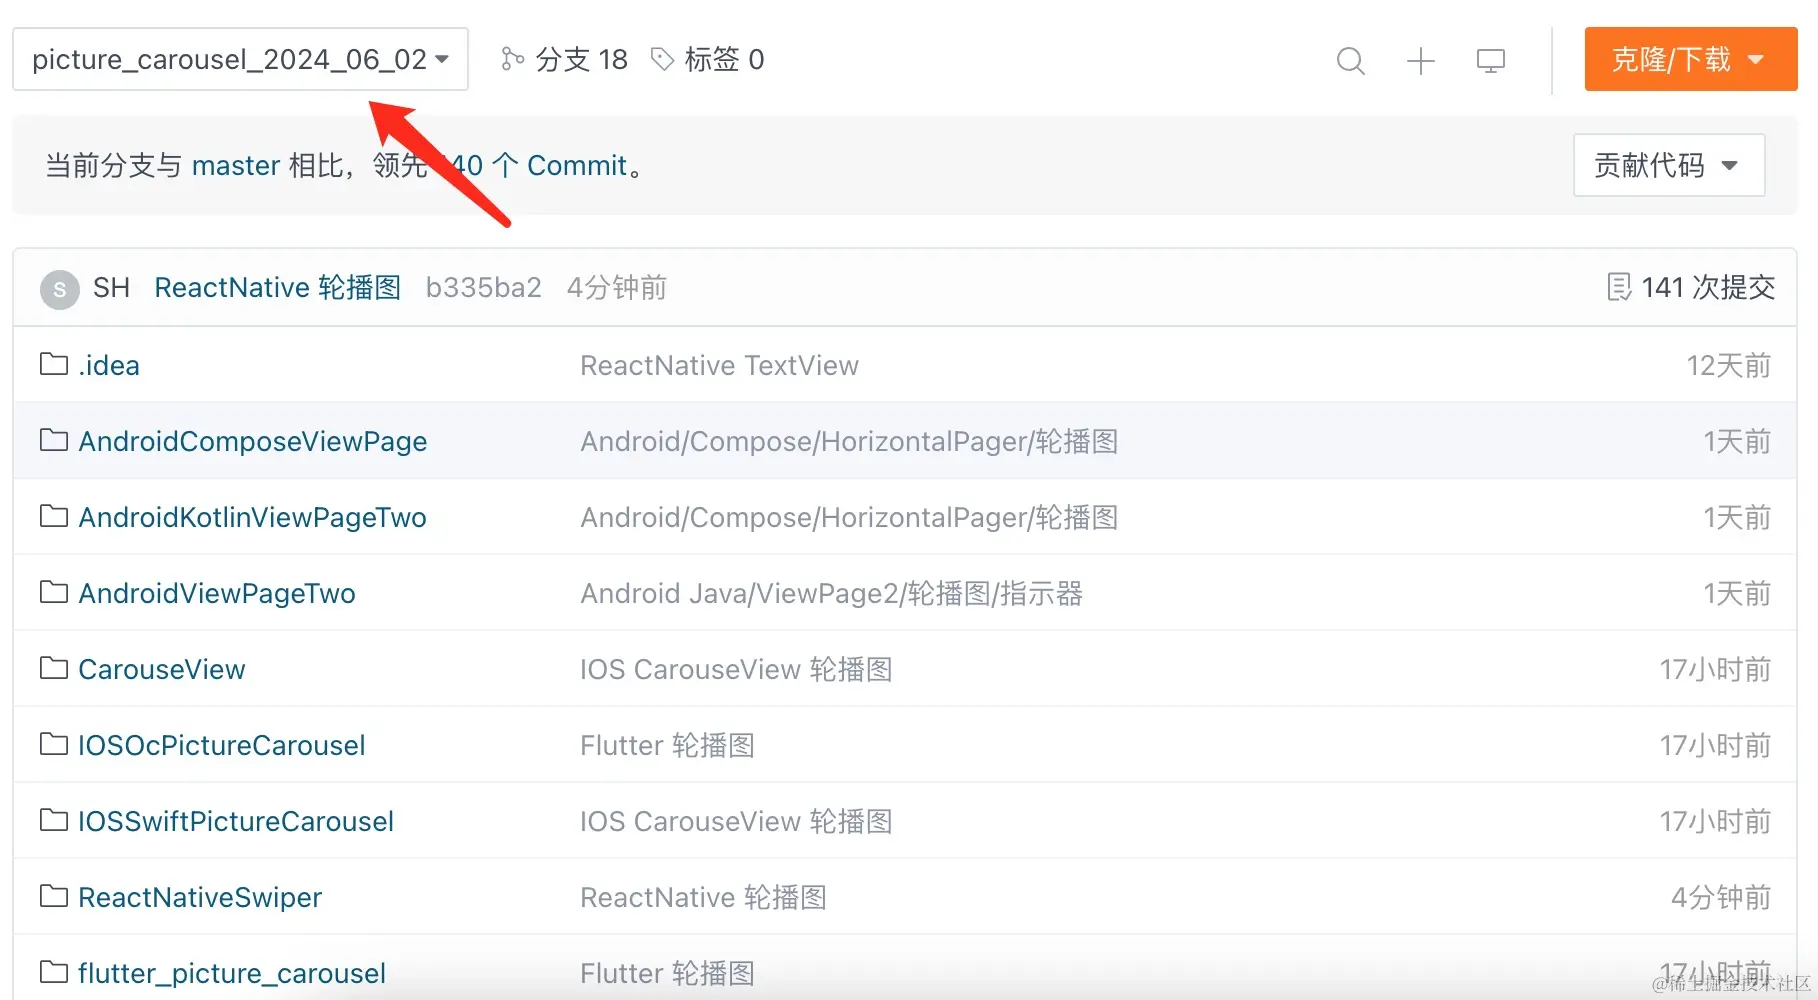View the 141 次提交 commit history

click(x=1707, y=288)
